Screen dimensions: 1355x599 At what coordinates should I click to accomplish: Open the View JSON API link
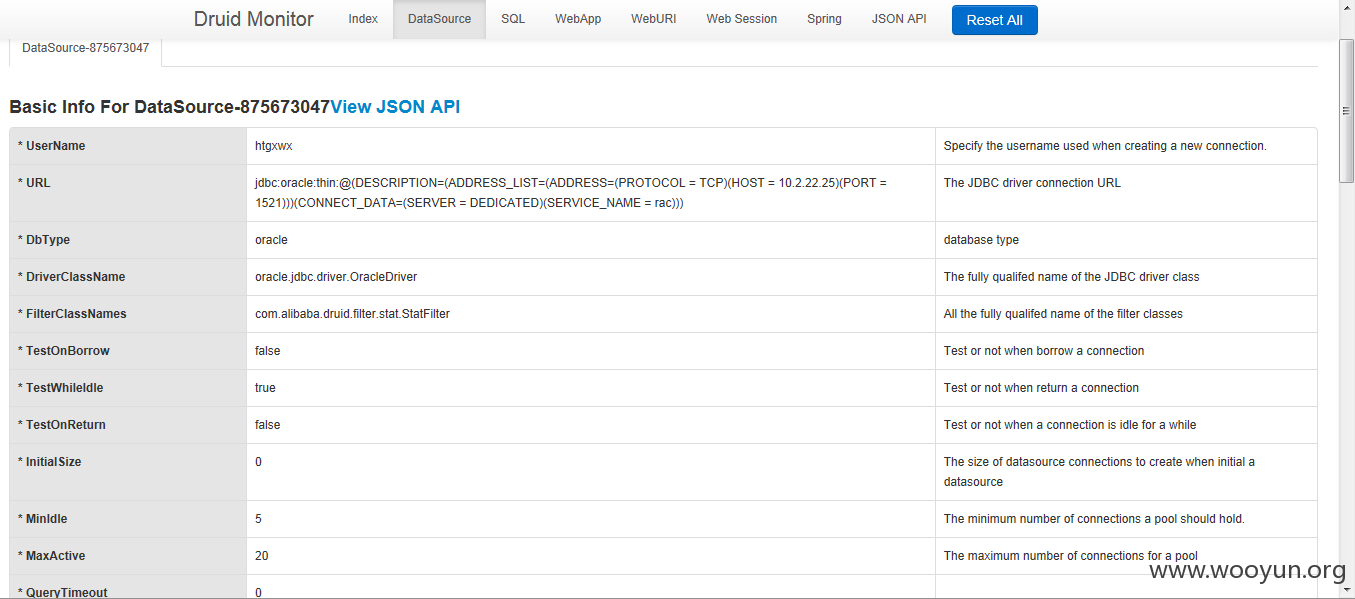[395, 107]
